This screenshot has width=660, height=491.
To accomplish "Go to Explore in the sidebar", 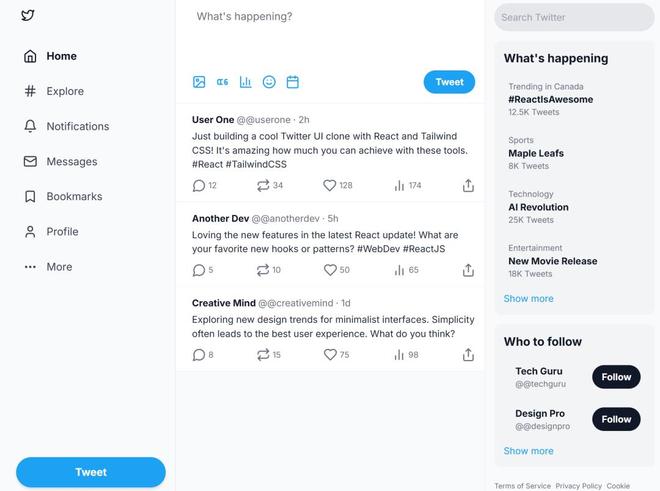I will 54,91.
